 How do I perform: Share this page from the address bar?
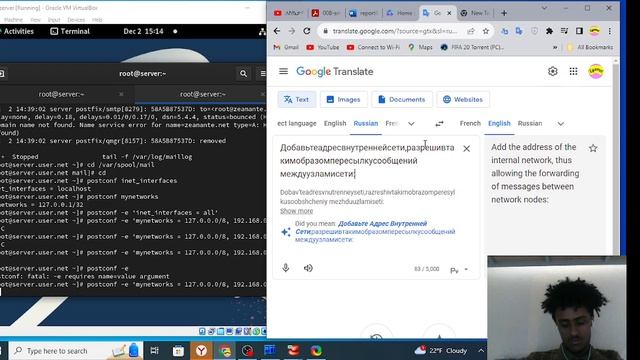[471, 31]
